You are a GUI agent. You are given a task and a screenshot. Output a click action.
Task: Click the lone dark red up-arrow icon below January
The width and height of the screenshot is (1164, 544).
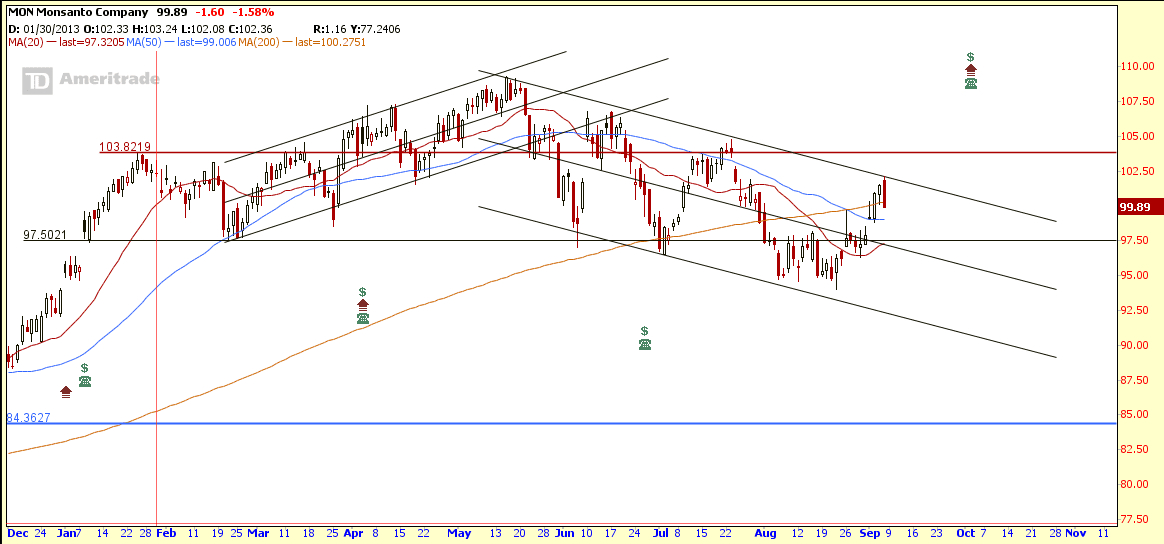point(66,392)
